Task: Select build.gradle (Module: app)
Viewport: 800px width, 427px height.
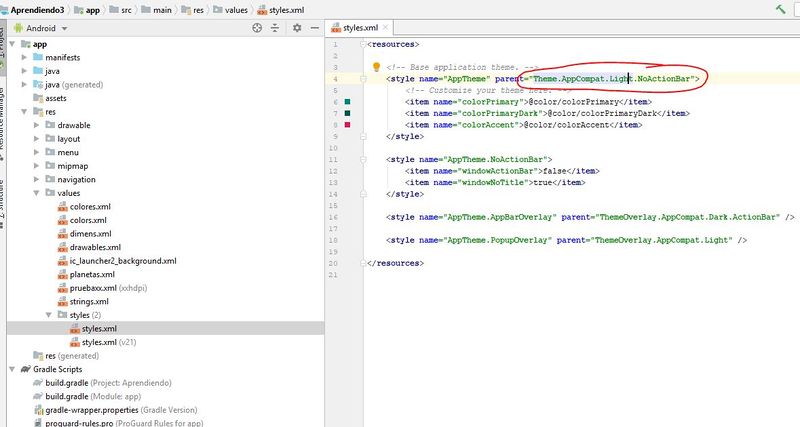Action: coord(87,396)
